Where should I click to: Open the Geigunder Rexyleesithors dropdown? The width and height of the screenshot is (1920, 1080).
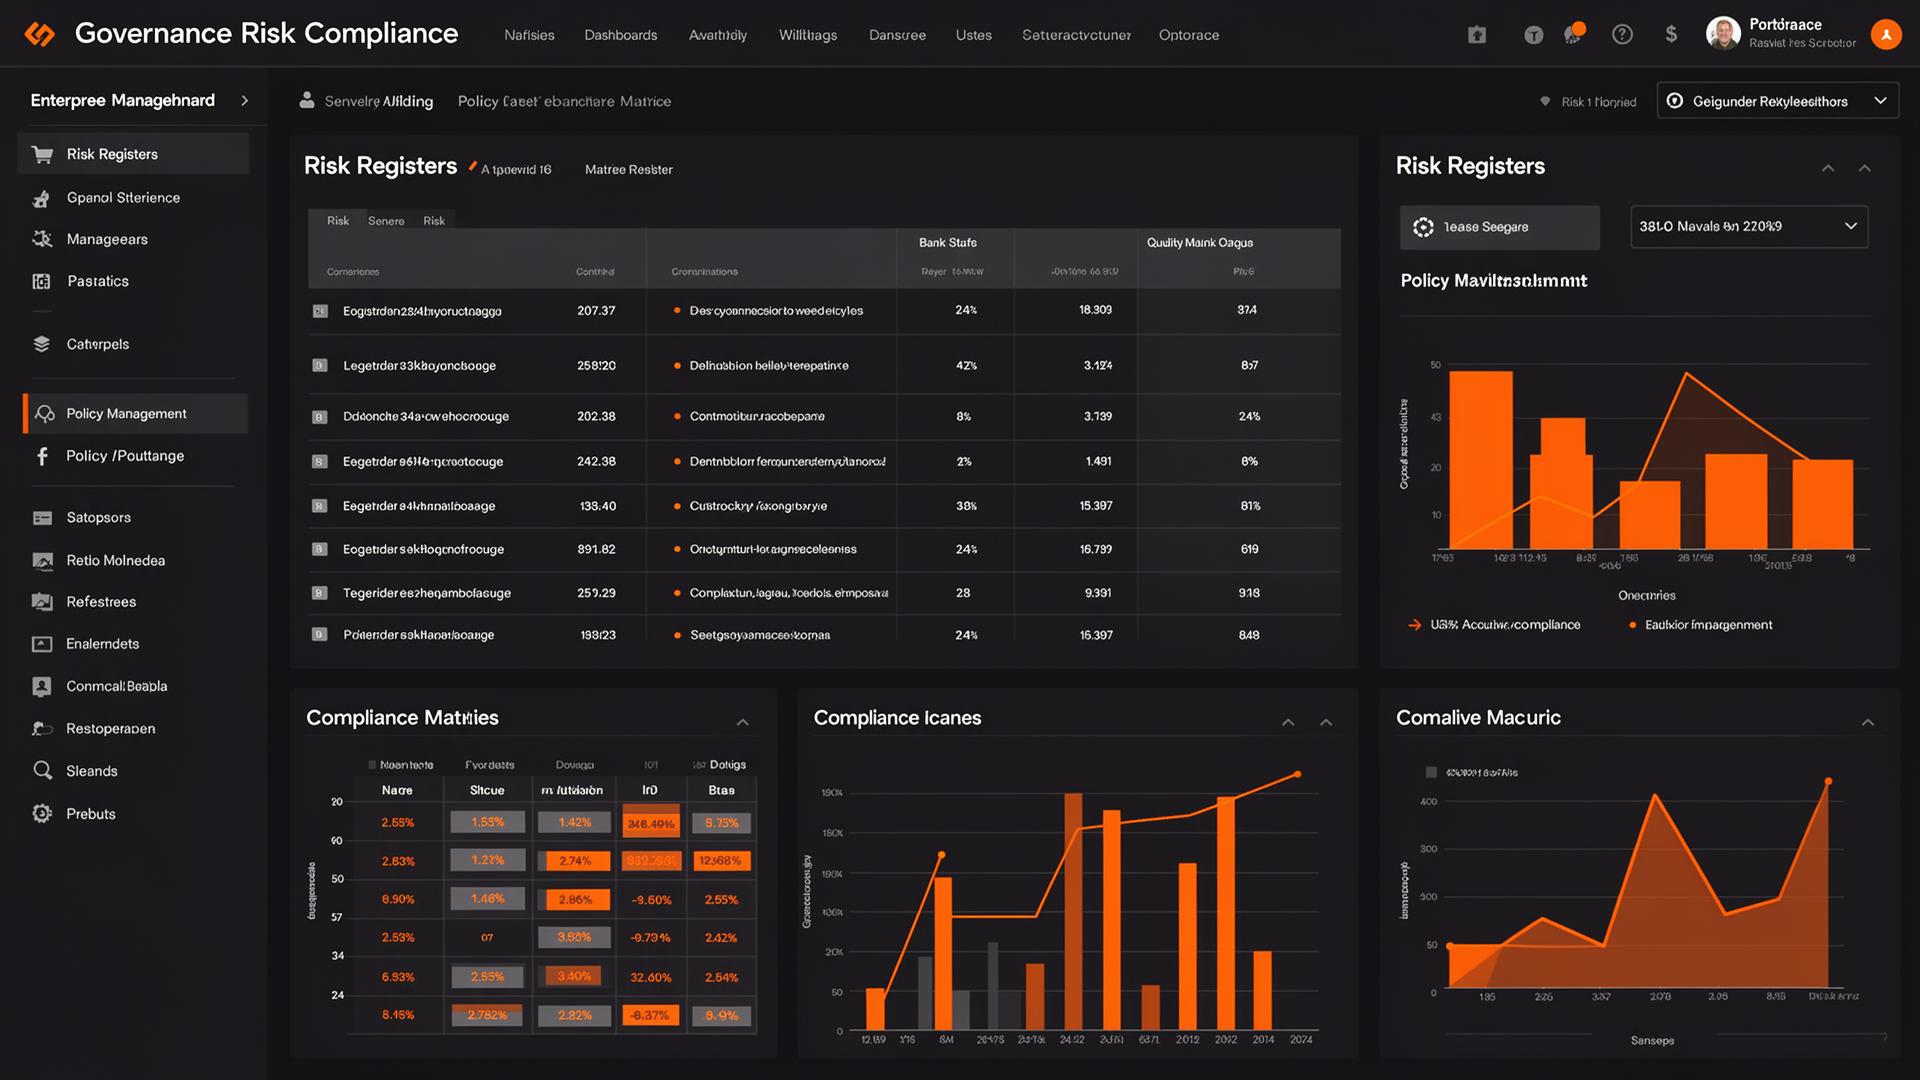click(1777, 101)
